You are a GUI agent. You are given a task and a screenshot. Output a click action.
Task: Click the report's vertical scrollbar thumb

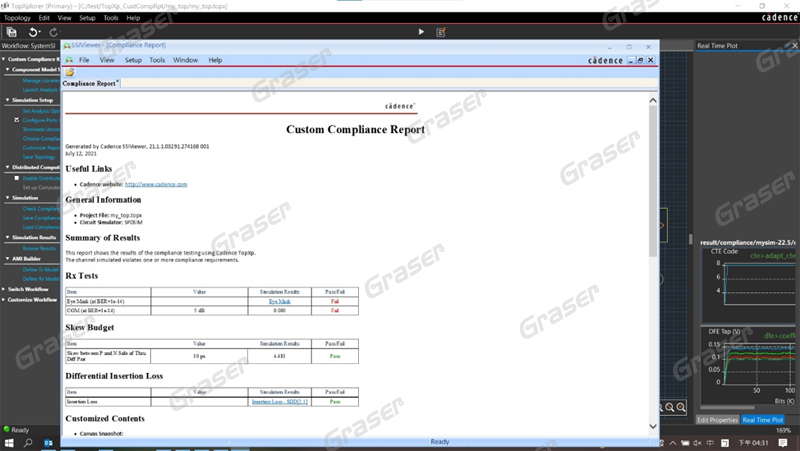[653, 181]
